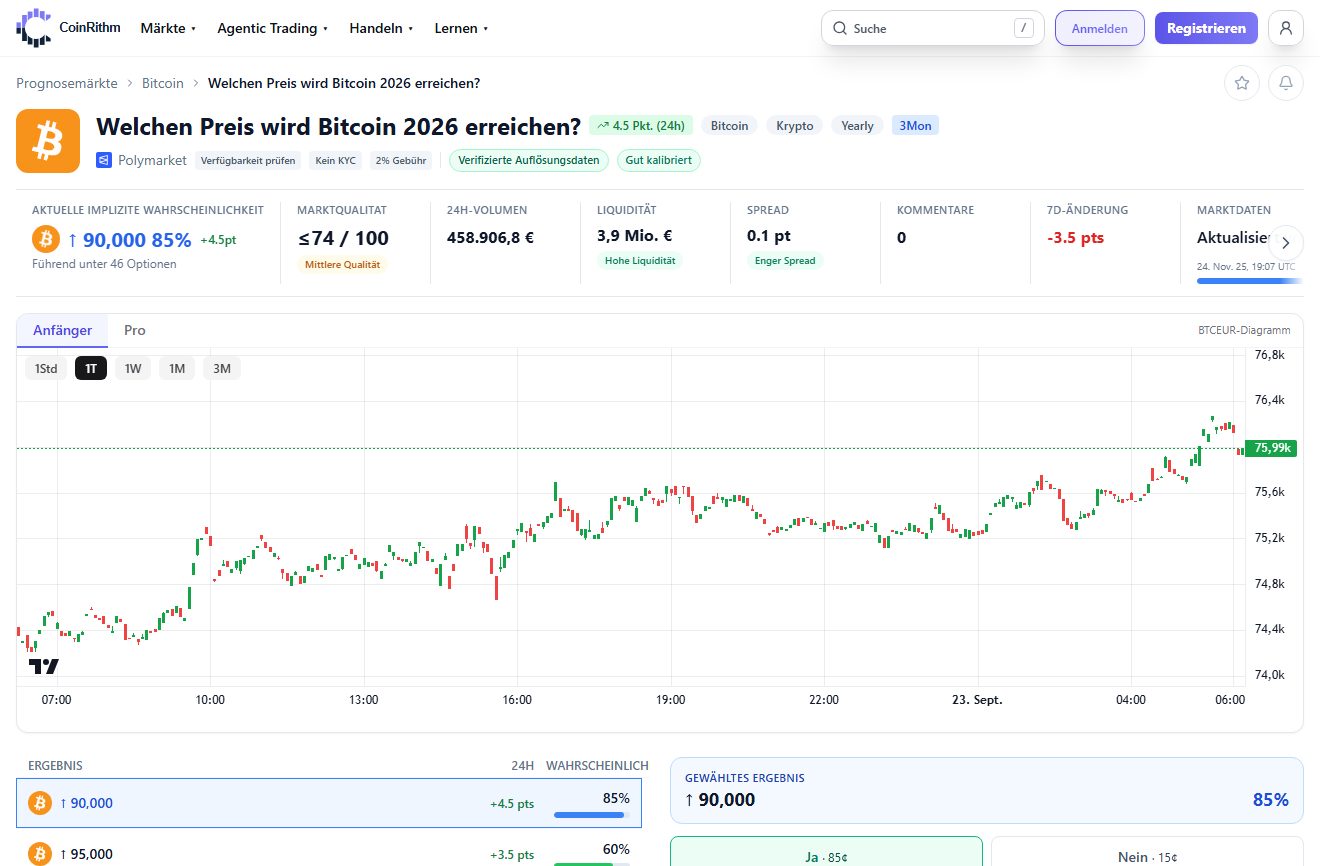This screenshot has height=866, width=1320.
Task: Click Bitcoin icon in the ↑ 95,000 row
Action: (x=40, y=854)
